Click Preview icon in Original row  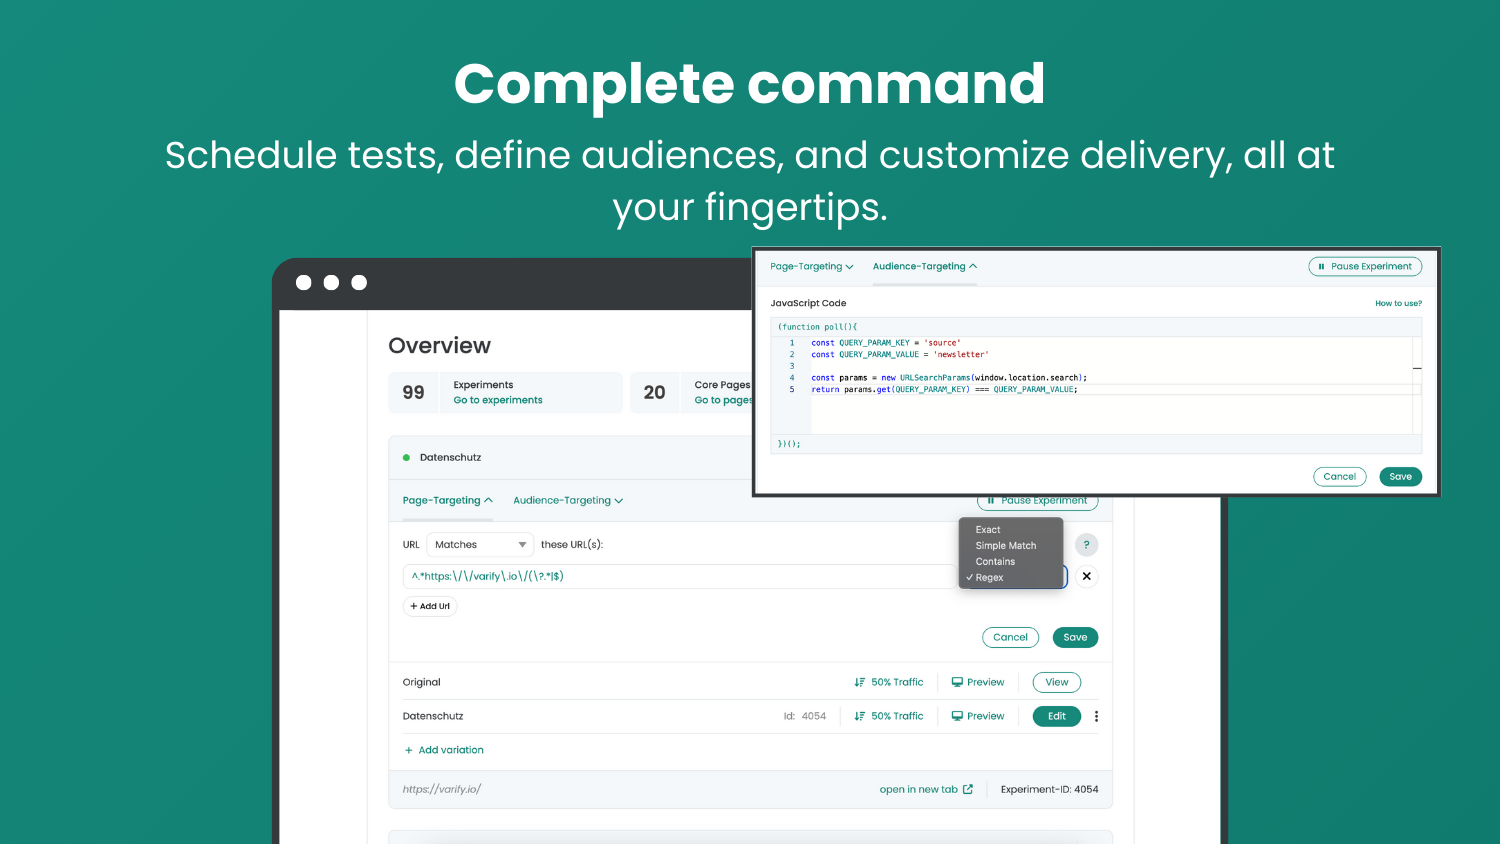click(x=957, y=682)
